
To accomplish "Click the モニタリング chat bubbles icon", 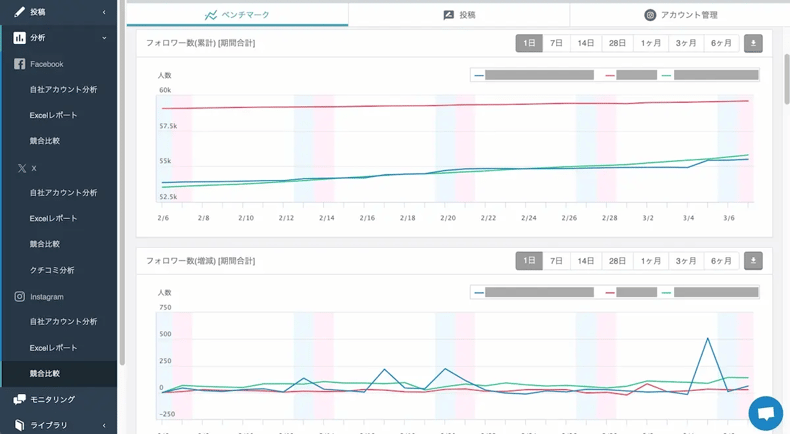I will point(19,399).
